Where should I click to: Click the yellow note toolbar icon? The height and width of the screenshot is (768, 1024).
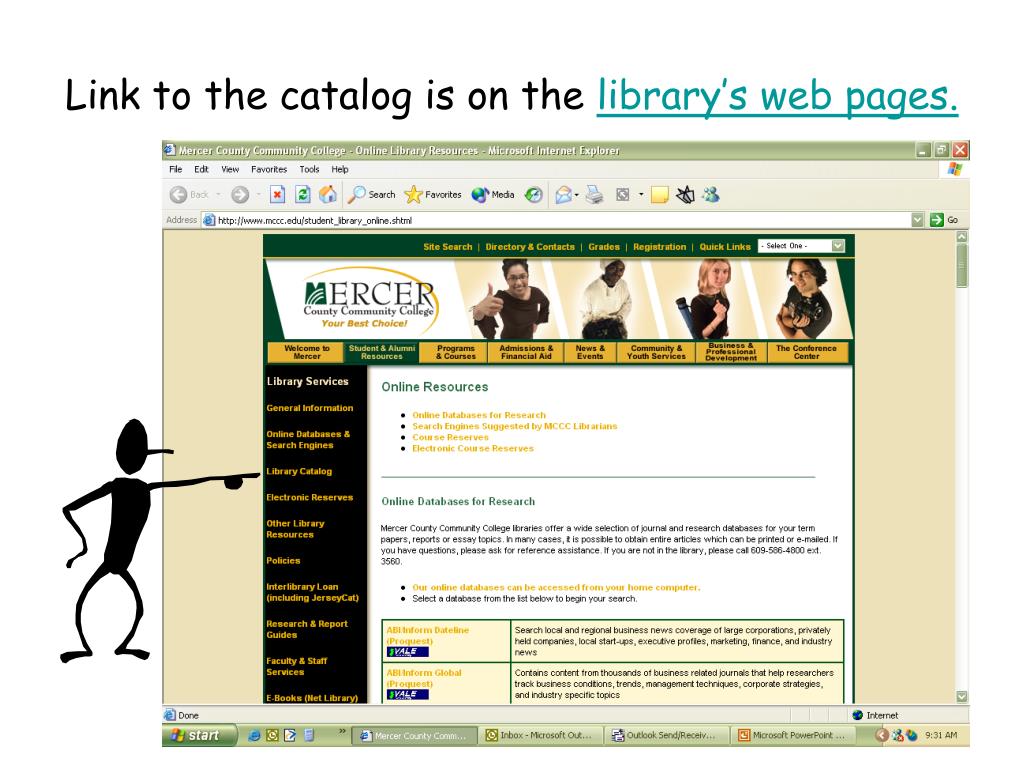click(660, 195)
